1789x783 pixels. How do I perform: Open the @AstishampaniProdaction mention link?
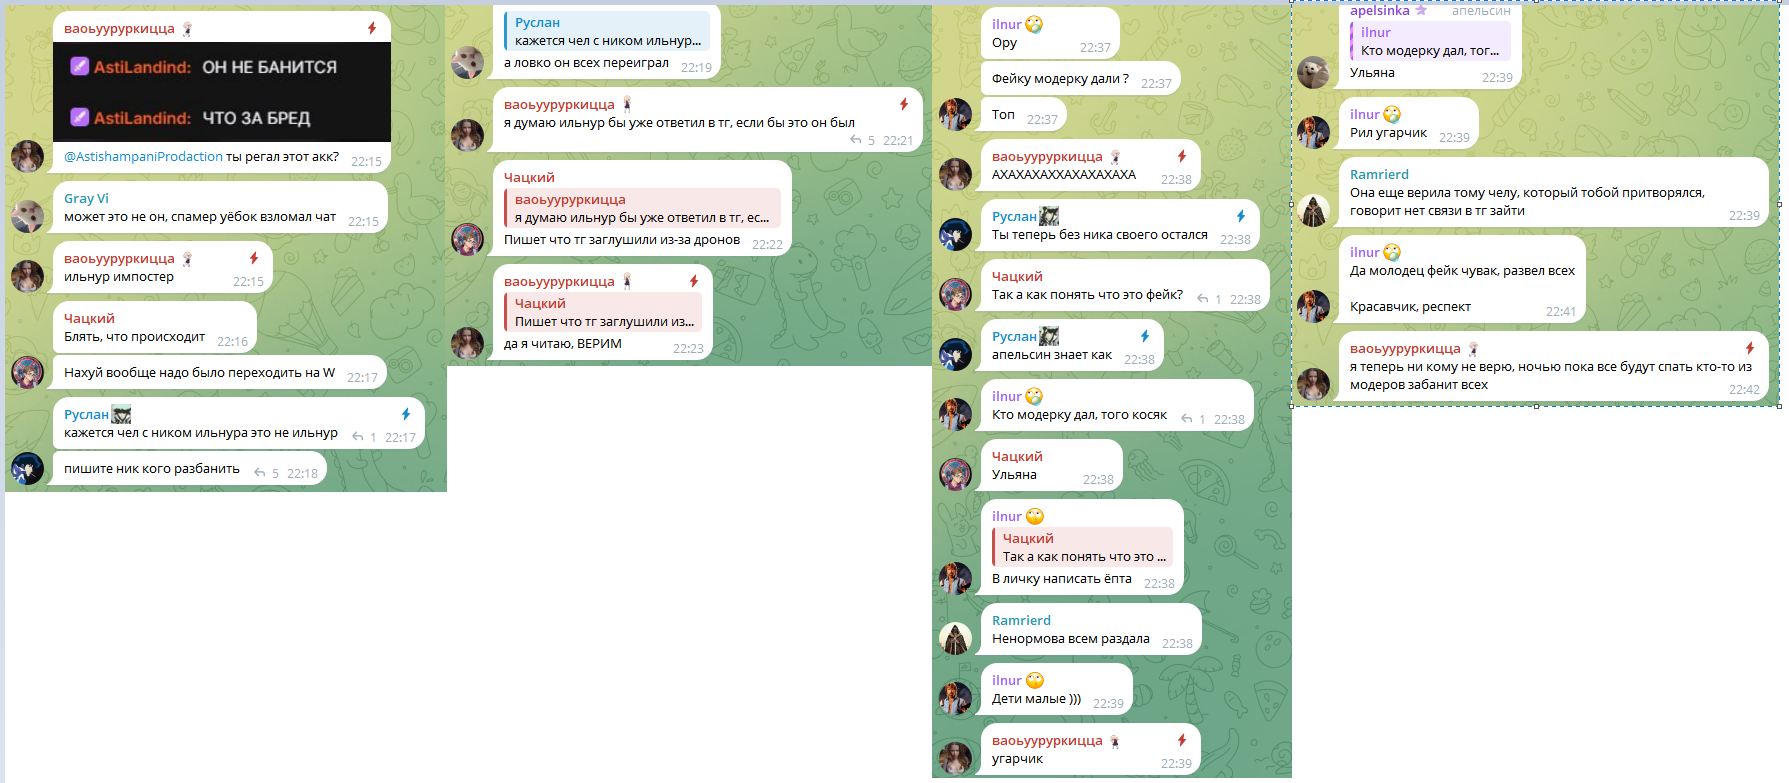pyautogui.click(x=143, y=156)
